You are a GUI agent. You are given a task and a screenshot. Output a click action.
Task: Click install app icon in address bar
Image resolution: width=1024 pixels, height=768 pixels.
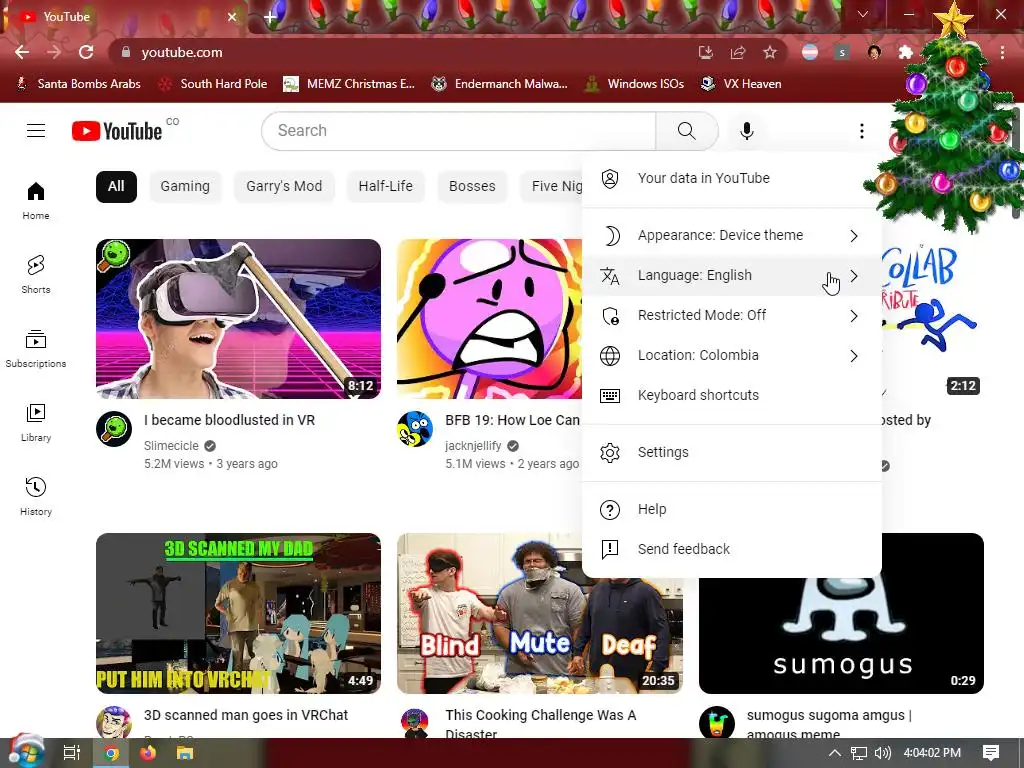705,52
